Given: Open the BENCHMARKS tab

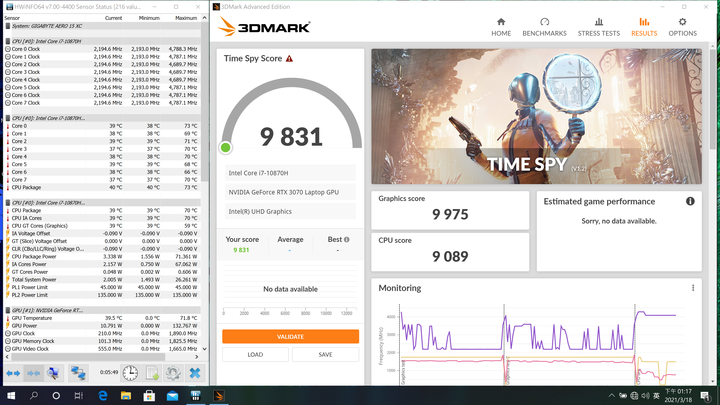Looking at the screenshot, I should click(x=545, y=27).
